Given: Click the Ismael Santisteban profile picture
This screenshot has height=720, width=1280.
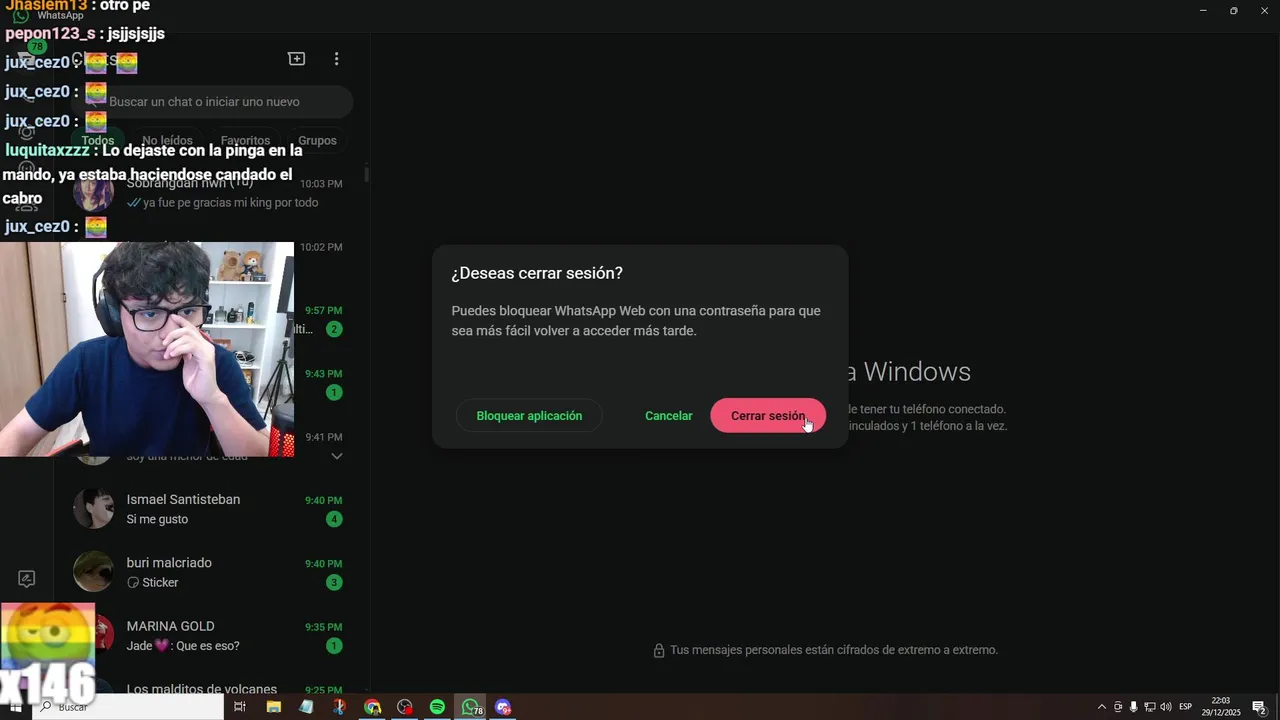Looking at the screenshot, I should click(x=93, y=509).
